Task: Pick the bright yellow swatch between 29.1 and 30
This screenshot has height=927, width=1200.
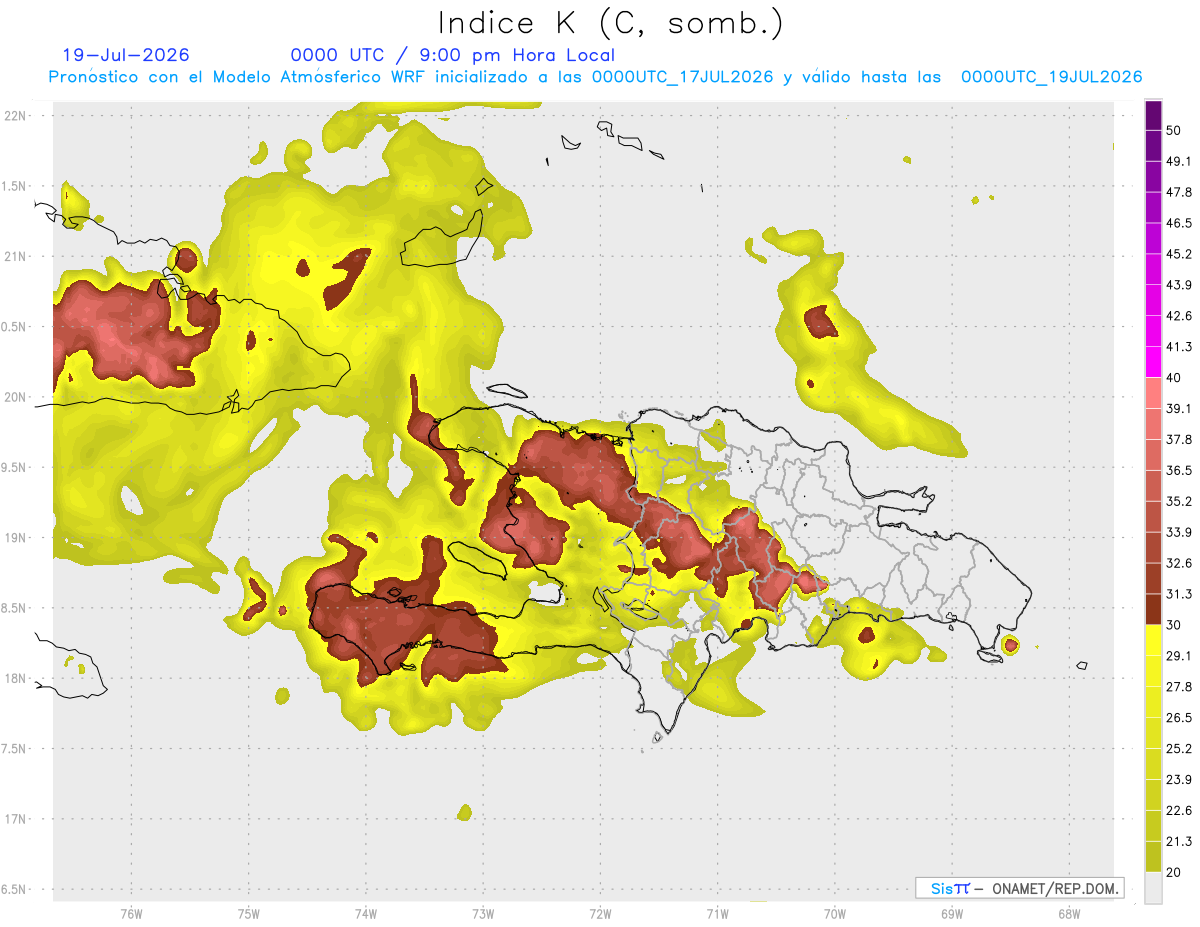Action: (1153, 640)
